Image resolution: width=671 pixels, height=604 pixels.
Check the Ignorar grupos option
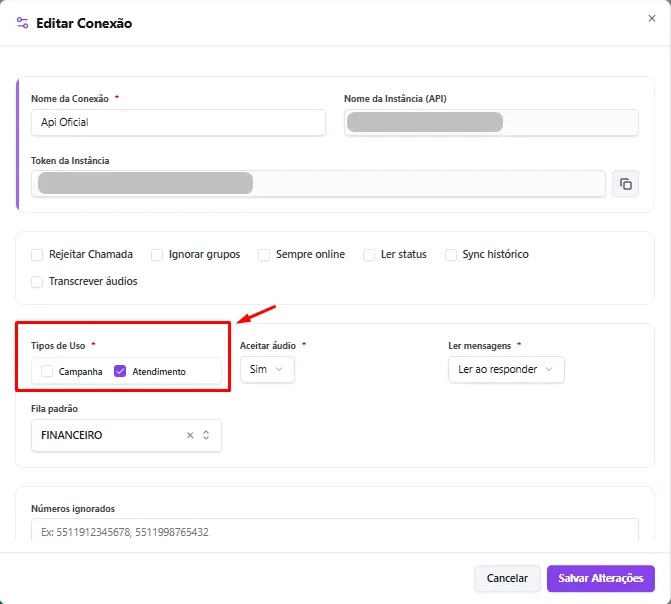pyautogui.click(x=157, y=255)
